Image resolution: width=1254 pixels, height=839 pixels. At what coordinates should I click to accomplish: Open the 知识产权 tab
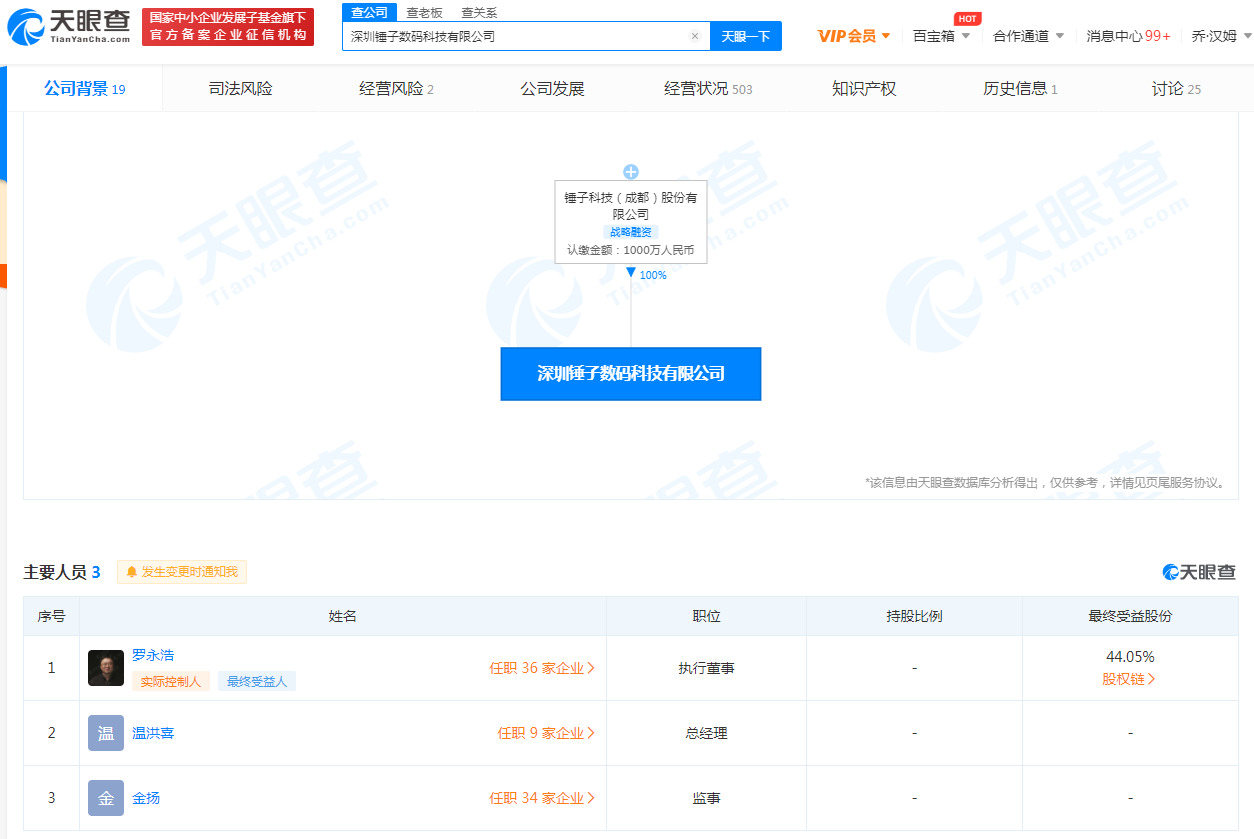coord(864,89)
